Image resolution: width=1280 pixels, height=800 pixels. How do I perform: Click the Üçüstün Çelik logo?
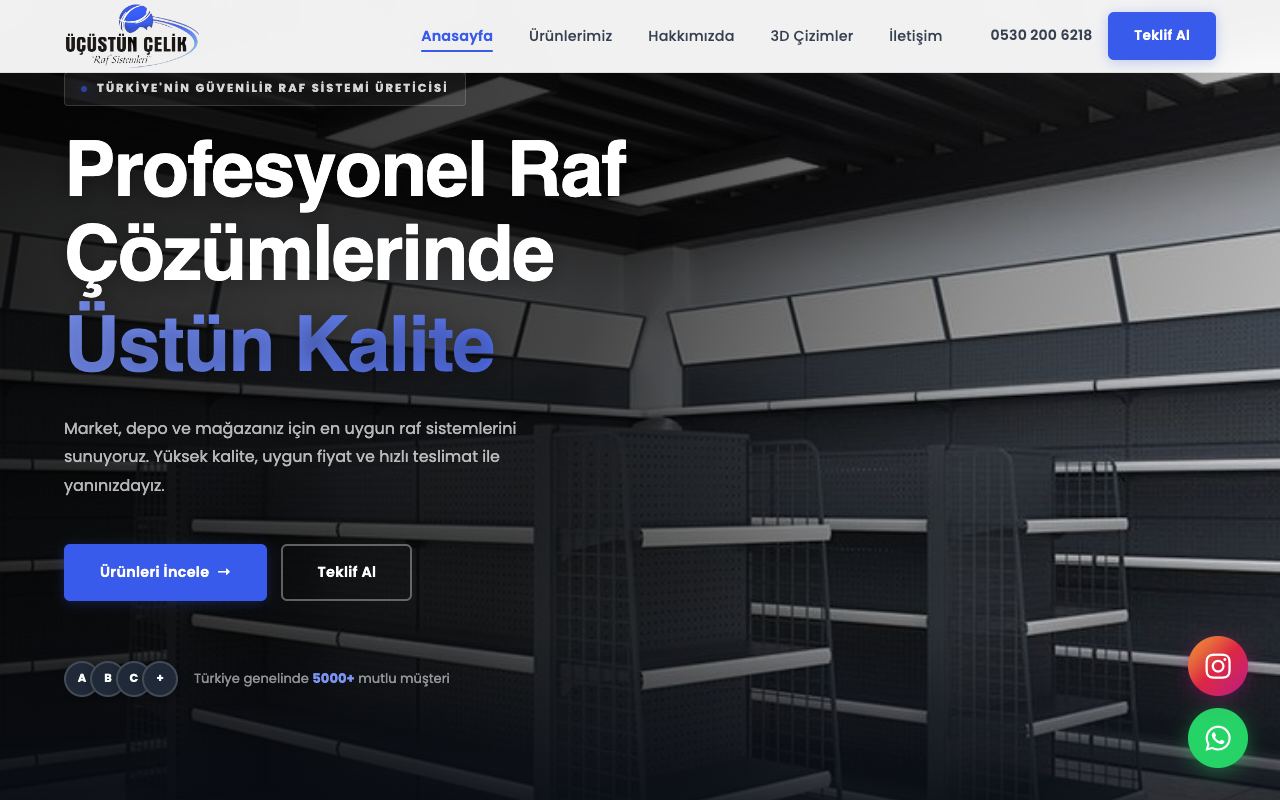[131, 36]
